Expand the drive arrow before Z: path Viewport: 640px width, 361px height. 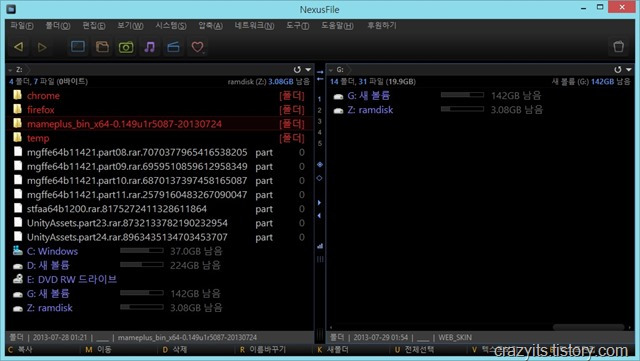click(10, 70)
